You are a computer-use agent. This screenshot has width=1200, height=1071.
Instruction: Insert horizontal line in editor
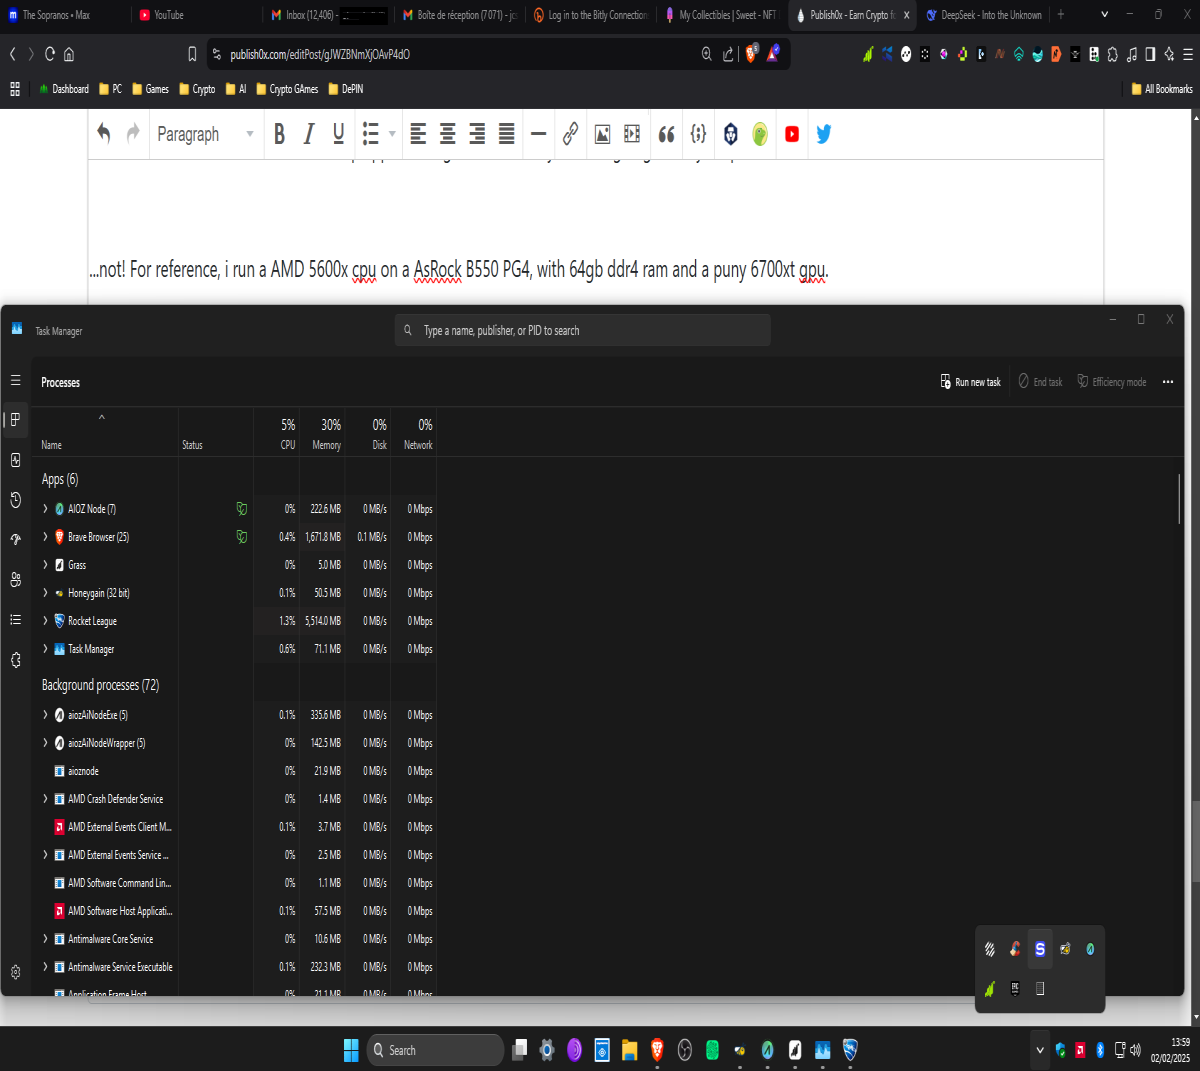539,134
